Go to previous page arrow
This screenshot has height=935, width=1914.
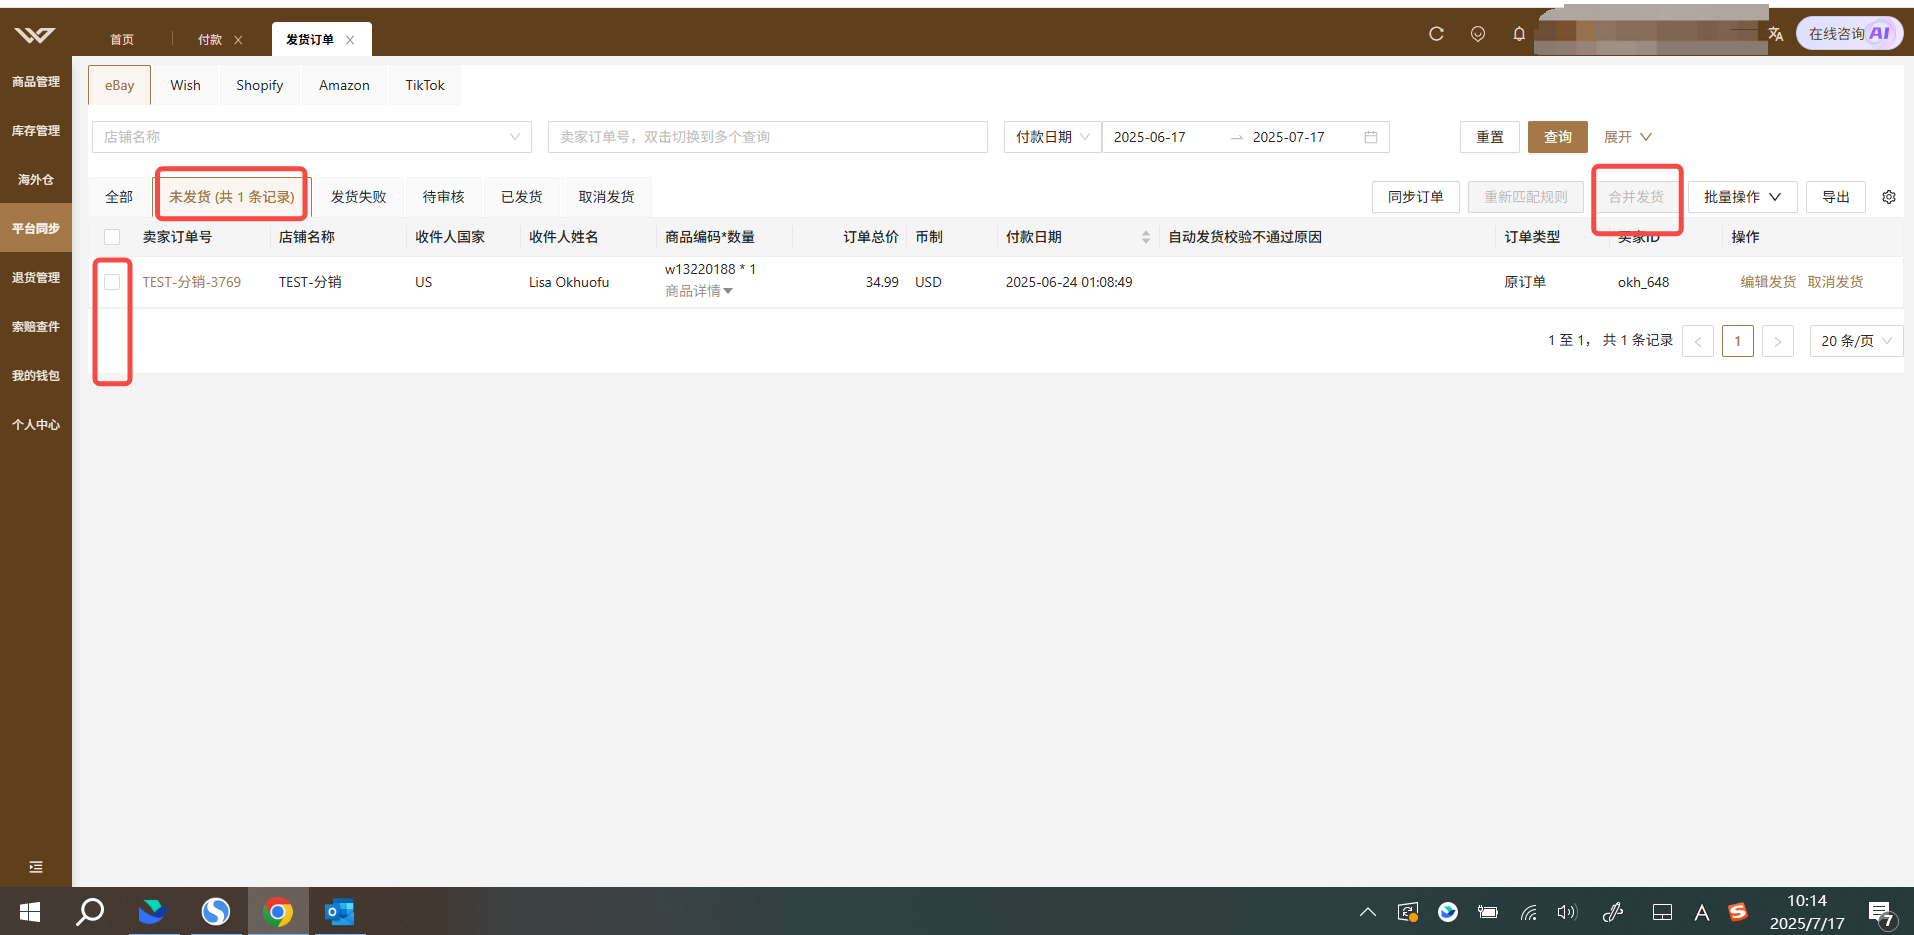point(1698,341)
